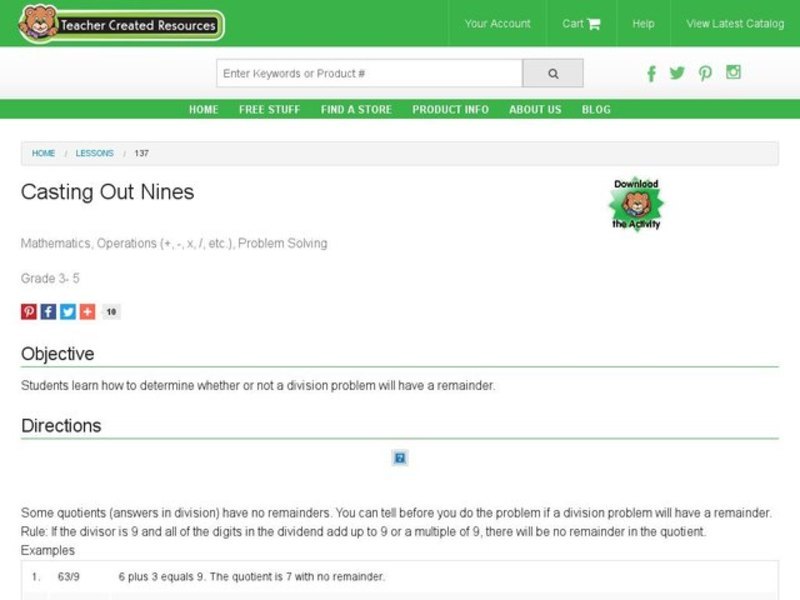Open the Product Info menu item
This screenshot has width=800, height=600.
(x=450, y=110)
